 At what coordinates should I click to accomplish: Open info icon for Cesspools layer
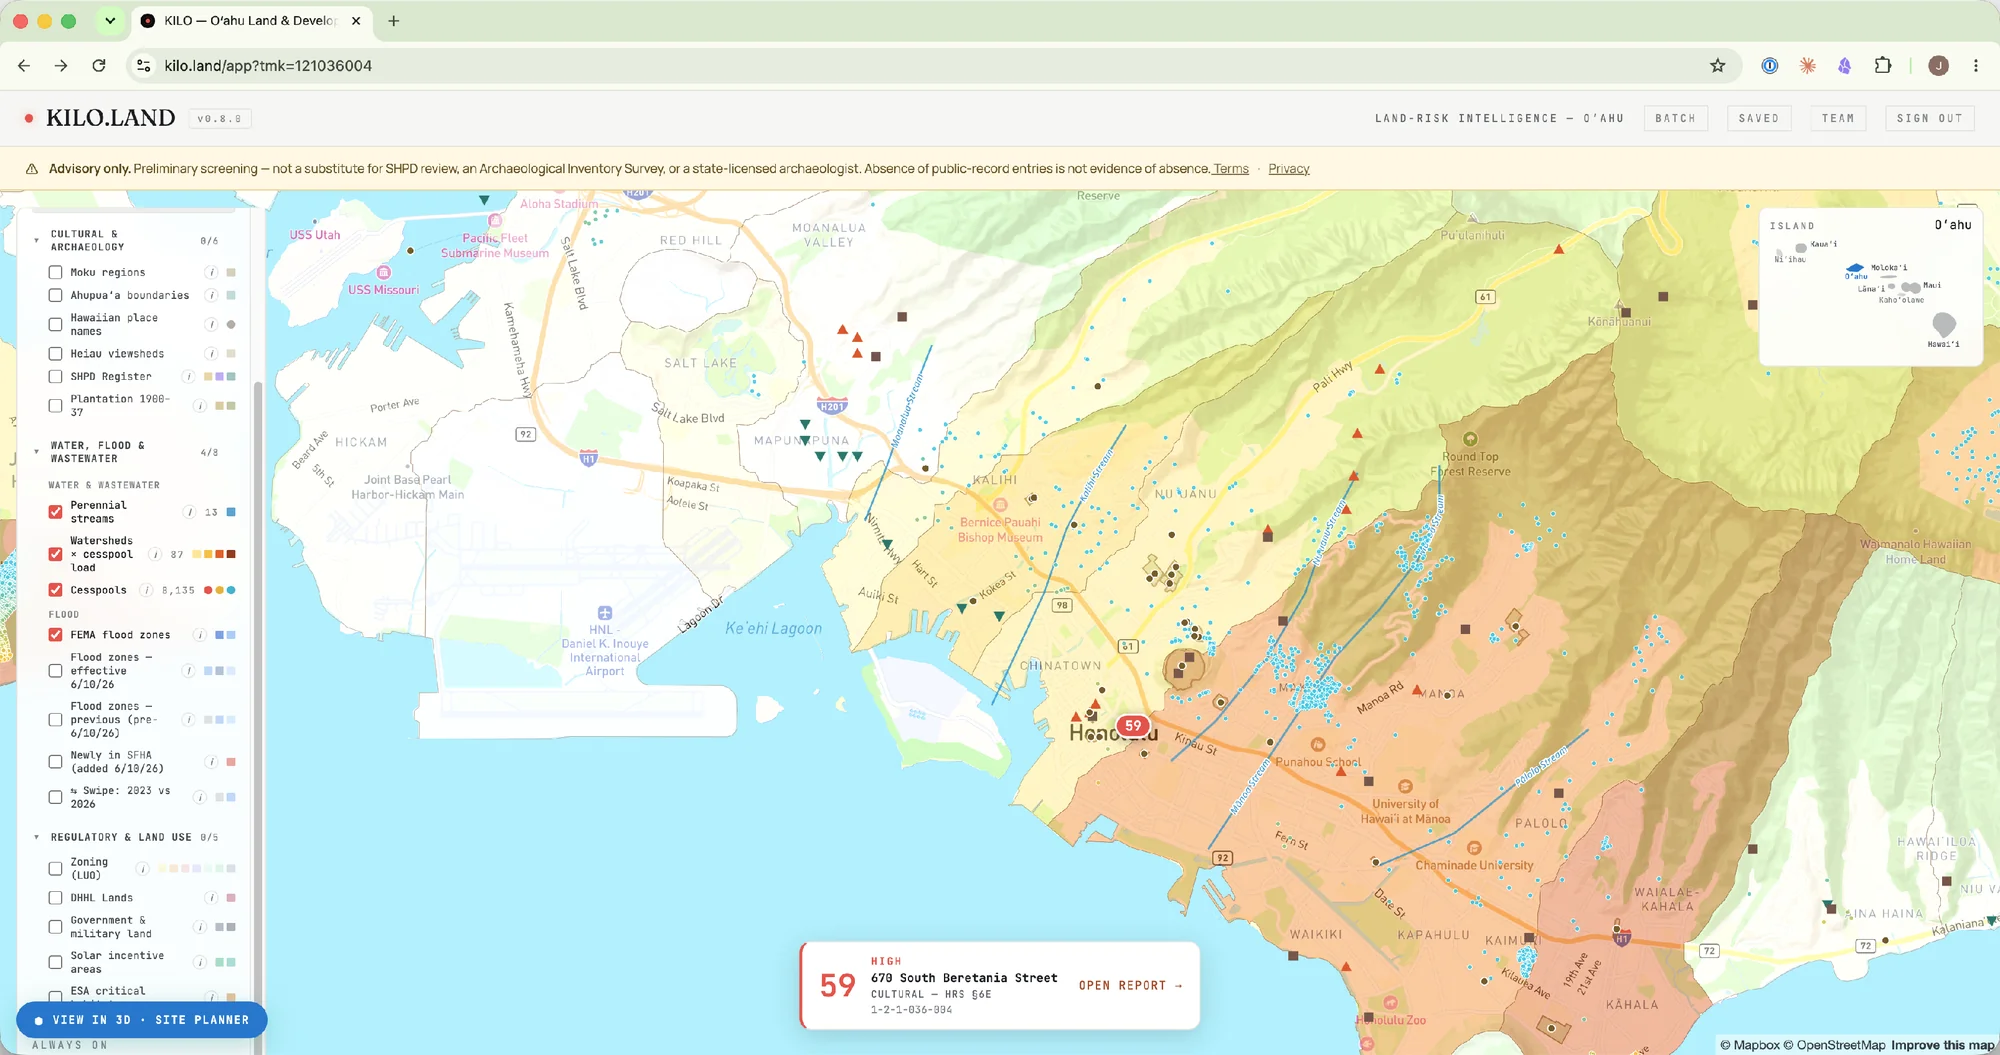[x=147, y=590]
